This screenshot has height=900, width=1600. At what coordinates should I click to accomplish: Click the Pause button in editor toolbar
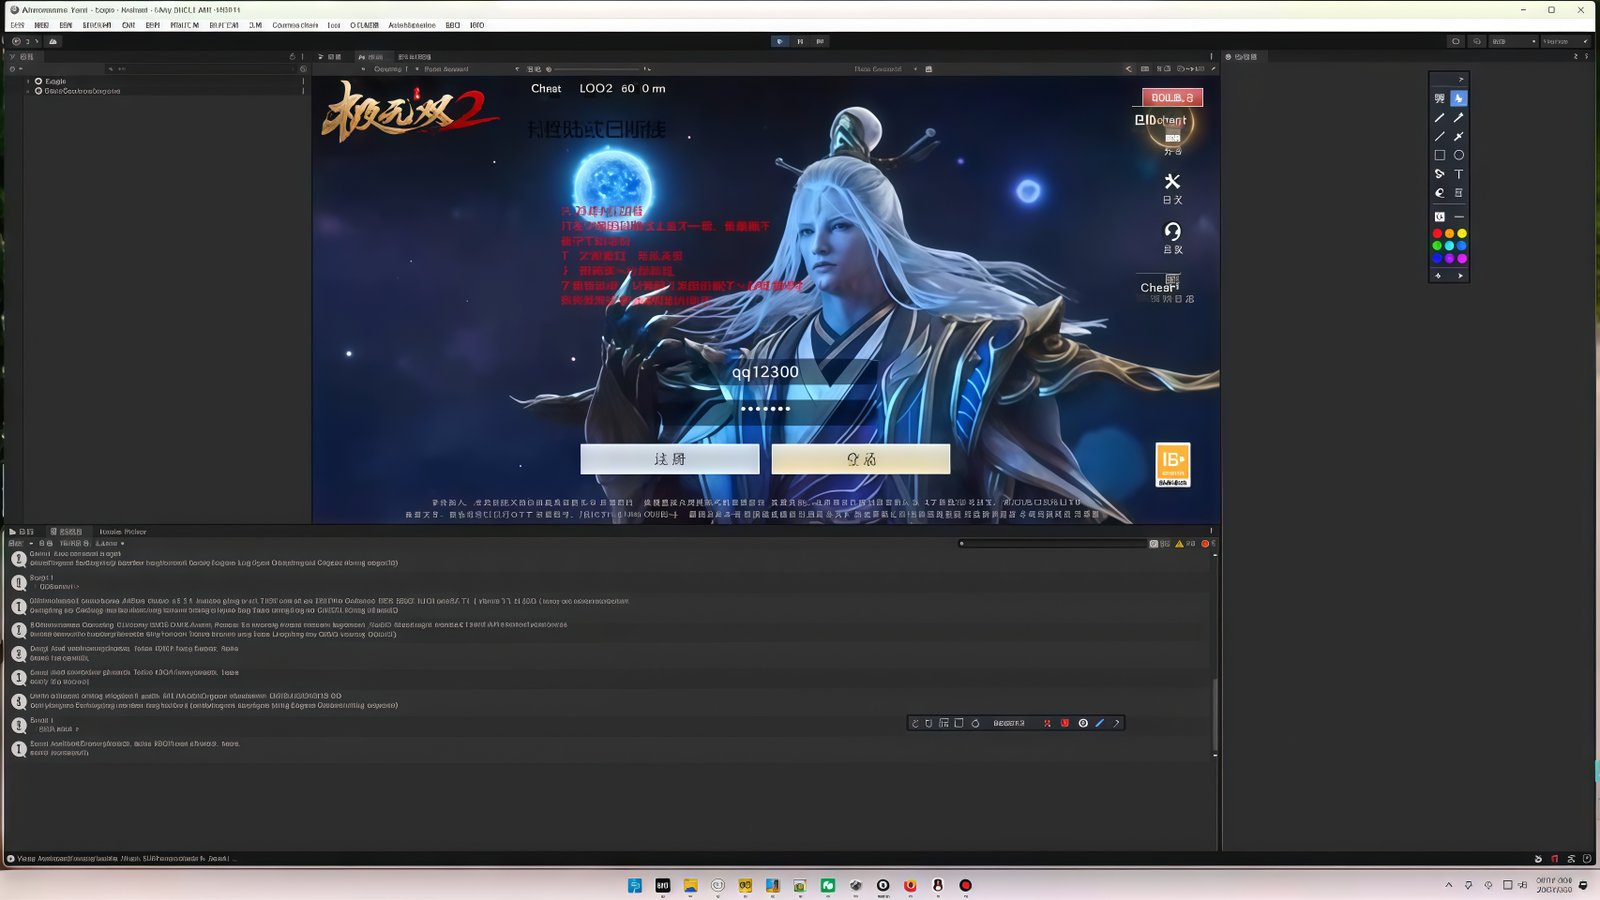[x=800, y=41]
